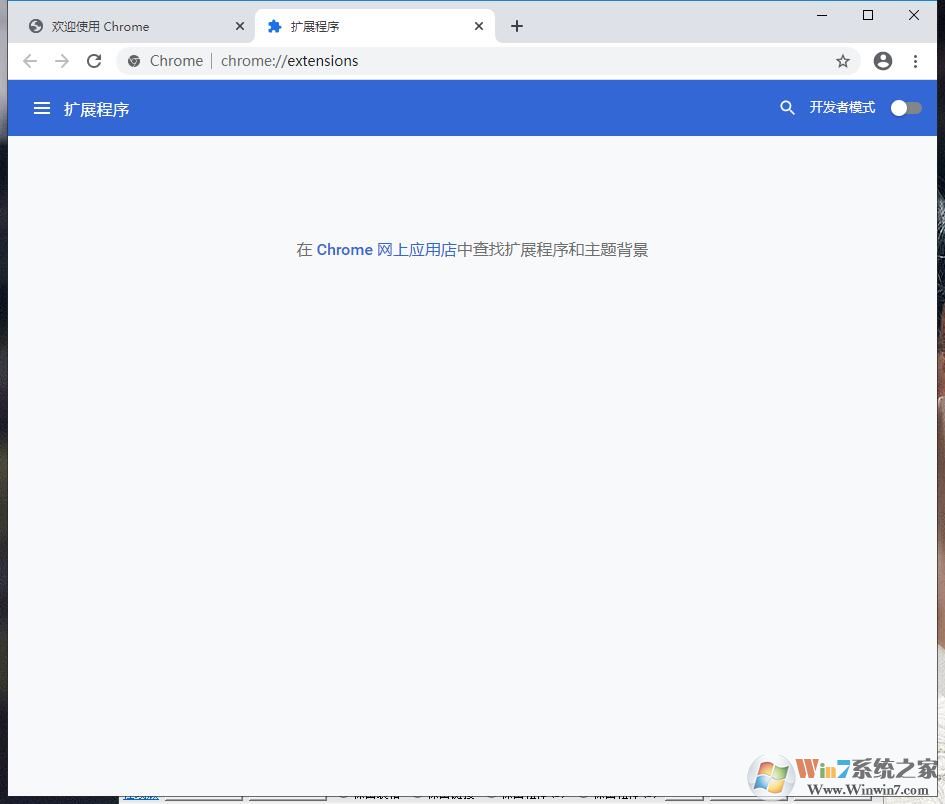945x804 pixels.
Task: Enable 开发者模式 with its toggle switch
Action: click(x=905, y=107)
